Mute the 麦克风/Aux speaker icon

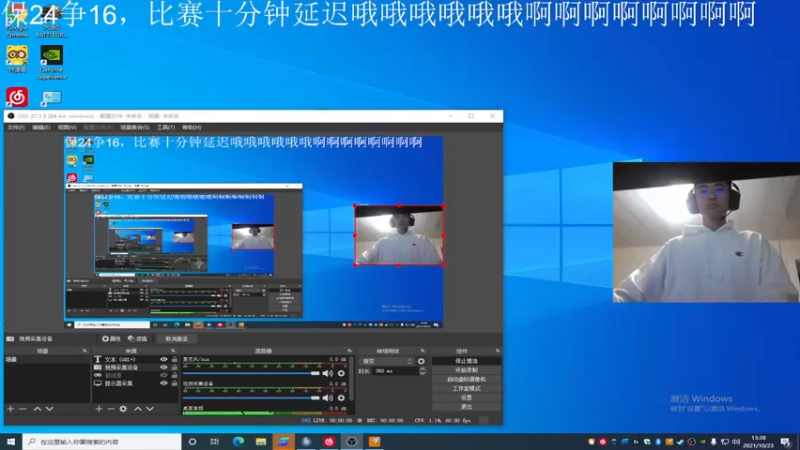[x=328, y=373]
